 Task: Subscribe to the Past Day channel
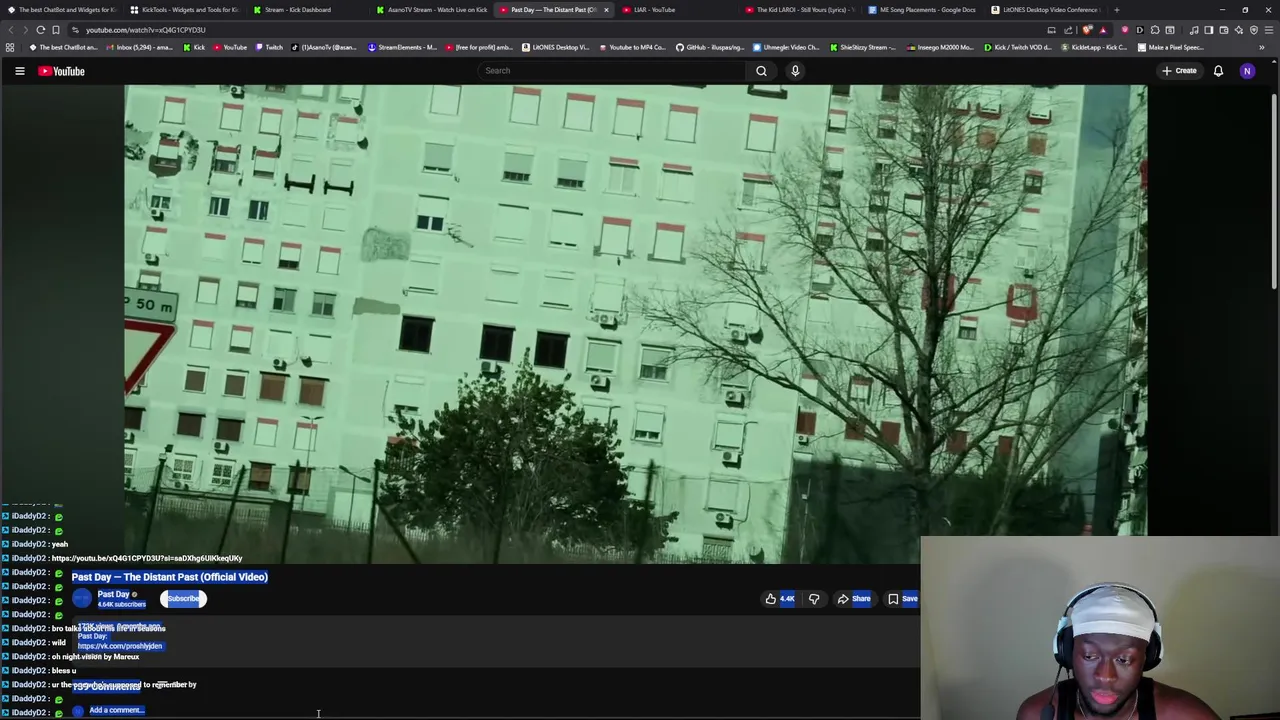pos(183,599)
